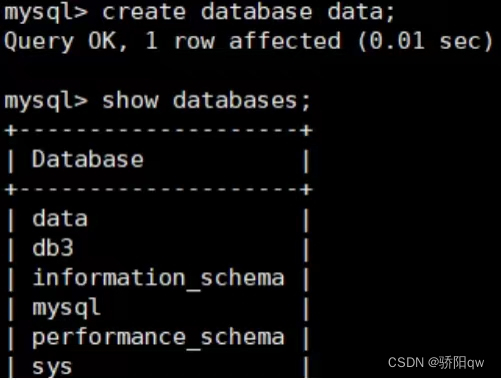Select the 'performance_schema' row
The height and width of the screenshot is (380, 501).
(x=158, y=338)
